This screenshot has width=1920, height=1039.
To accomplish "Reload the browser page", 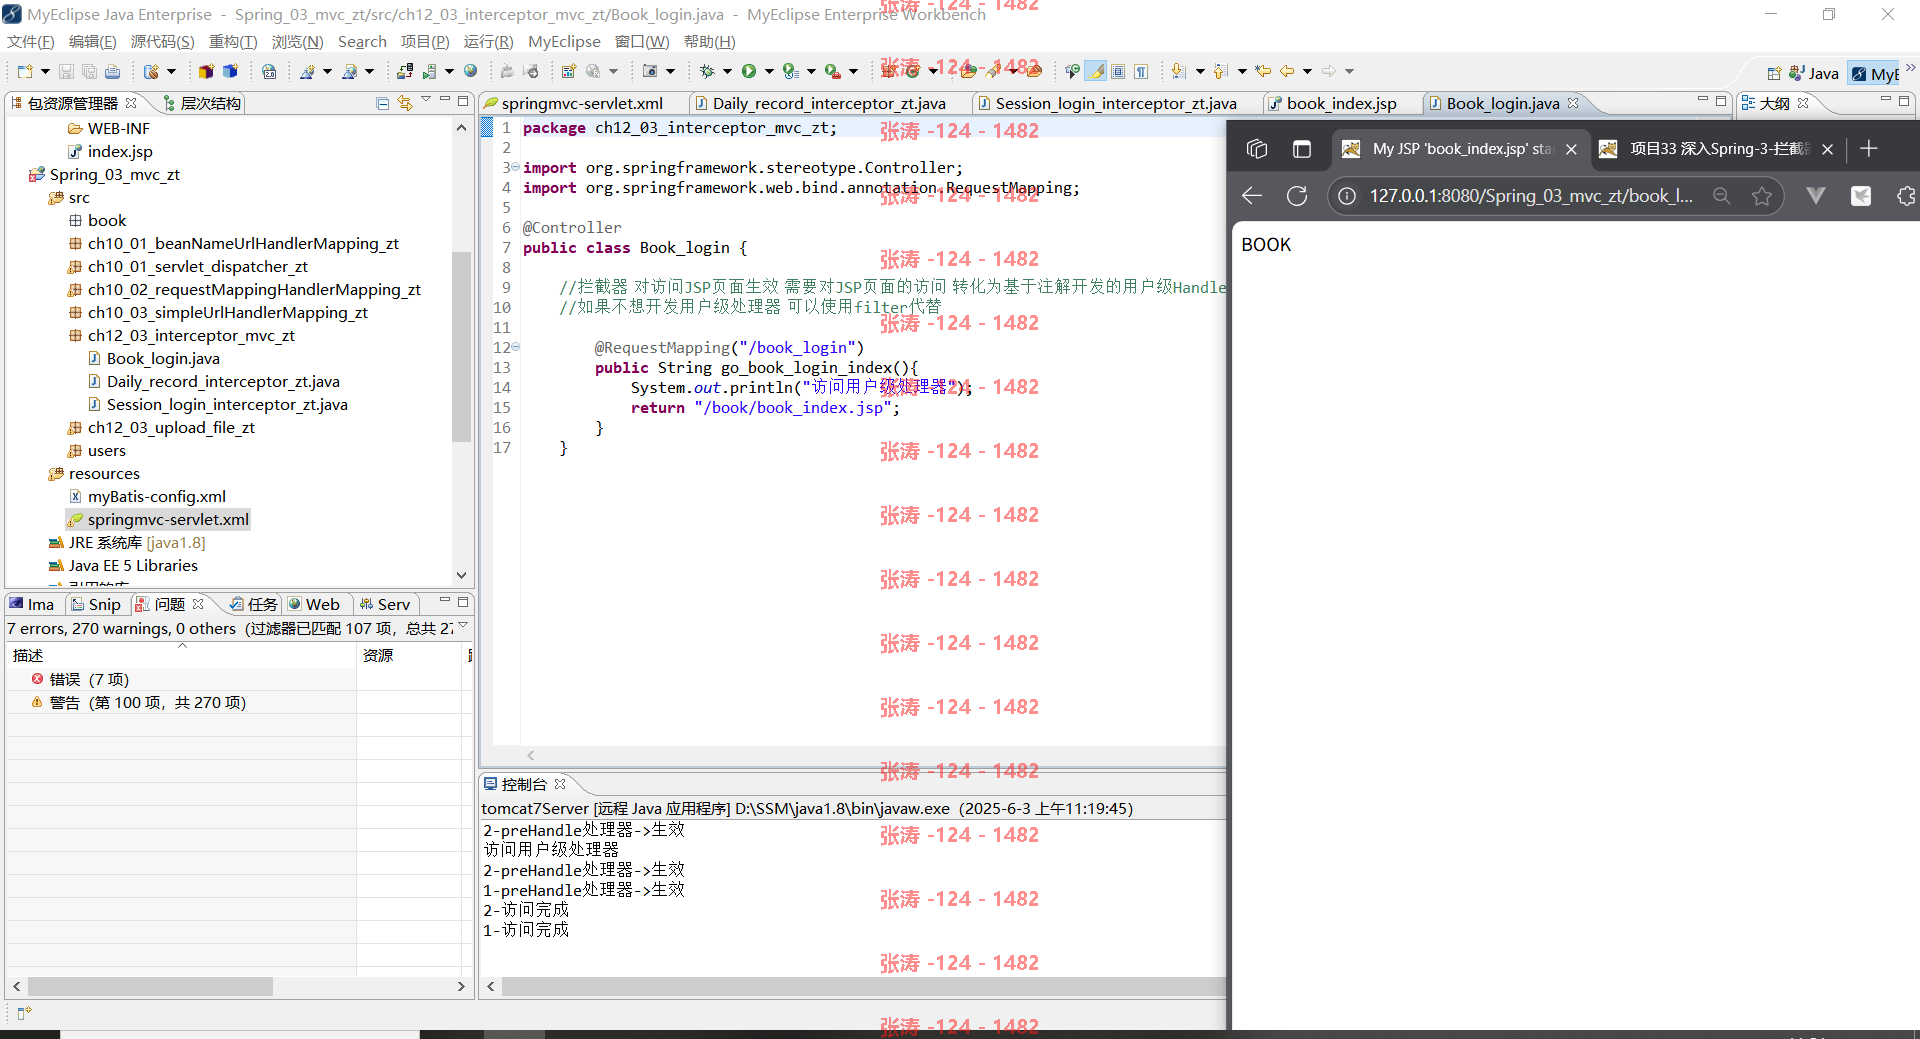I will [x=1297, y=196].
